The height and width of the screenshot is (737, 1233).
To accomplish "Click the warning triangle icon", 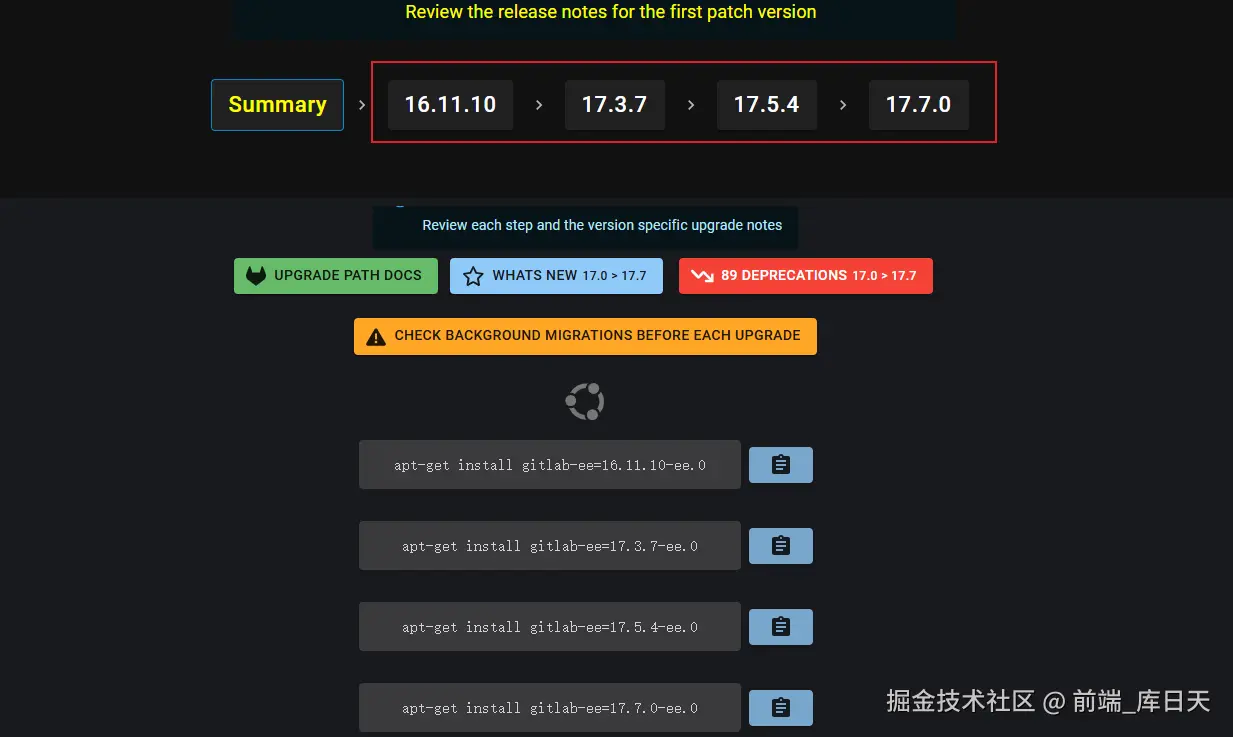I will pos(376,336).
